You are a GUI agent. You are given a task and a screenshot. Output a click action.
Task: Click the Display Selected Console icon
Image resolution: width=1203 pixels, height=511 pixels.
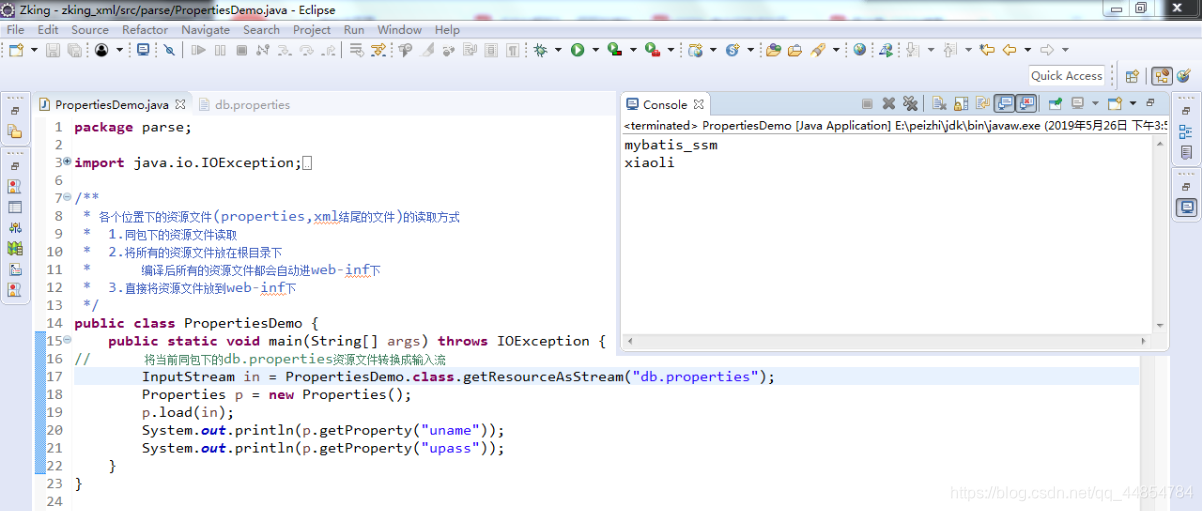tap(1076, 103)
